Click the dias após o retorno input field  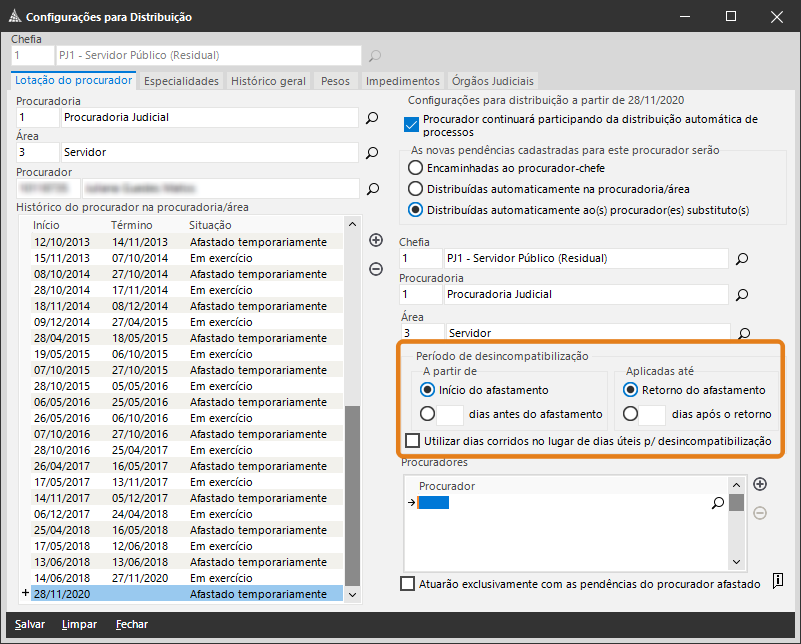pyautogui.click(x=652, y=414)
